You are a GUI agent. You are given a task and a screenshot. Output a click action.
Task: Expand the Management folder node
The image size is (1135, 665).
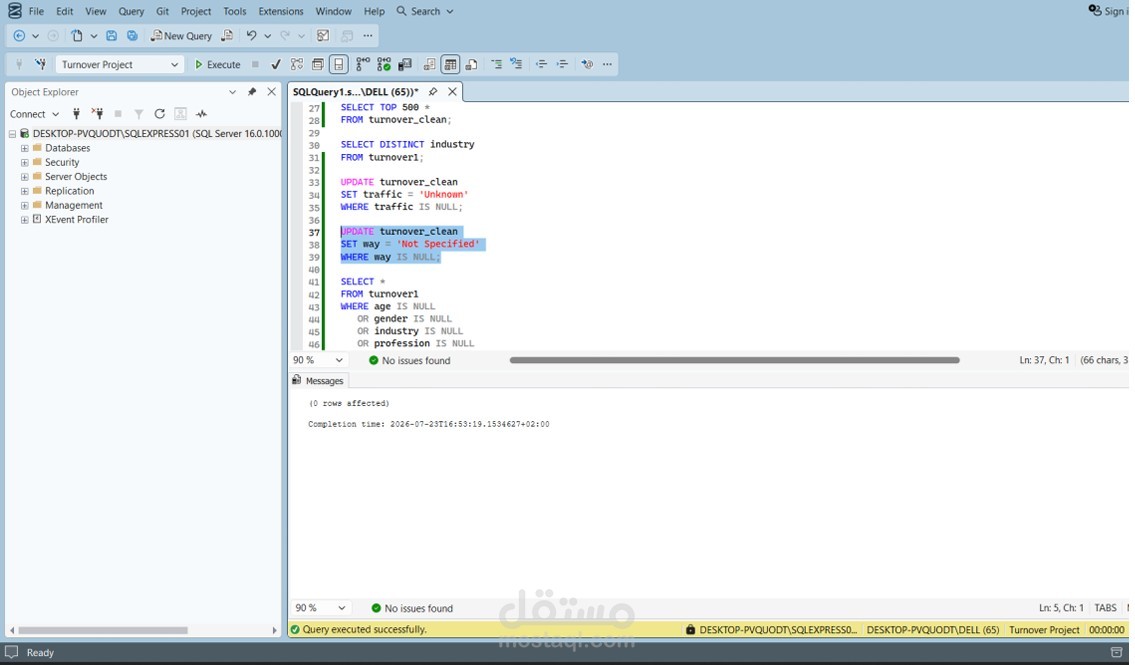click(x=25, y=206)
